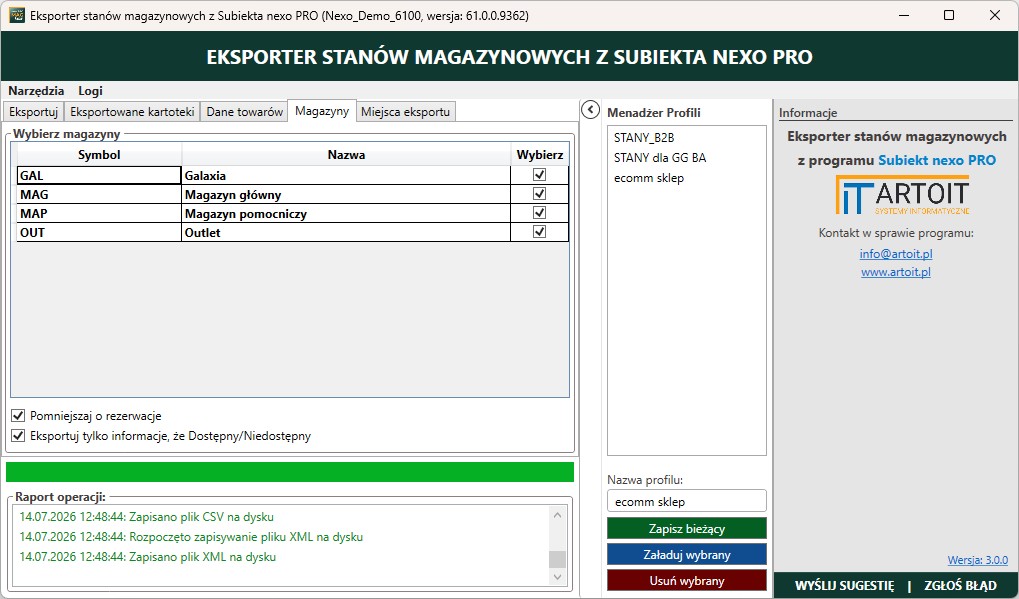
Task: Click the Wybierz column header
Action: pos(540,155)
